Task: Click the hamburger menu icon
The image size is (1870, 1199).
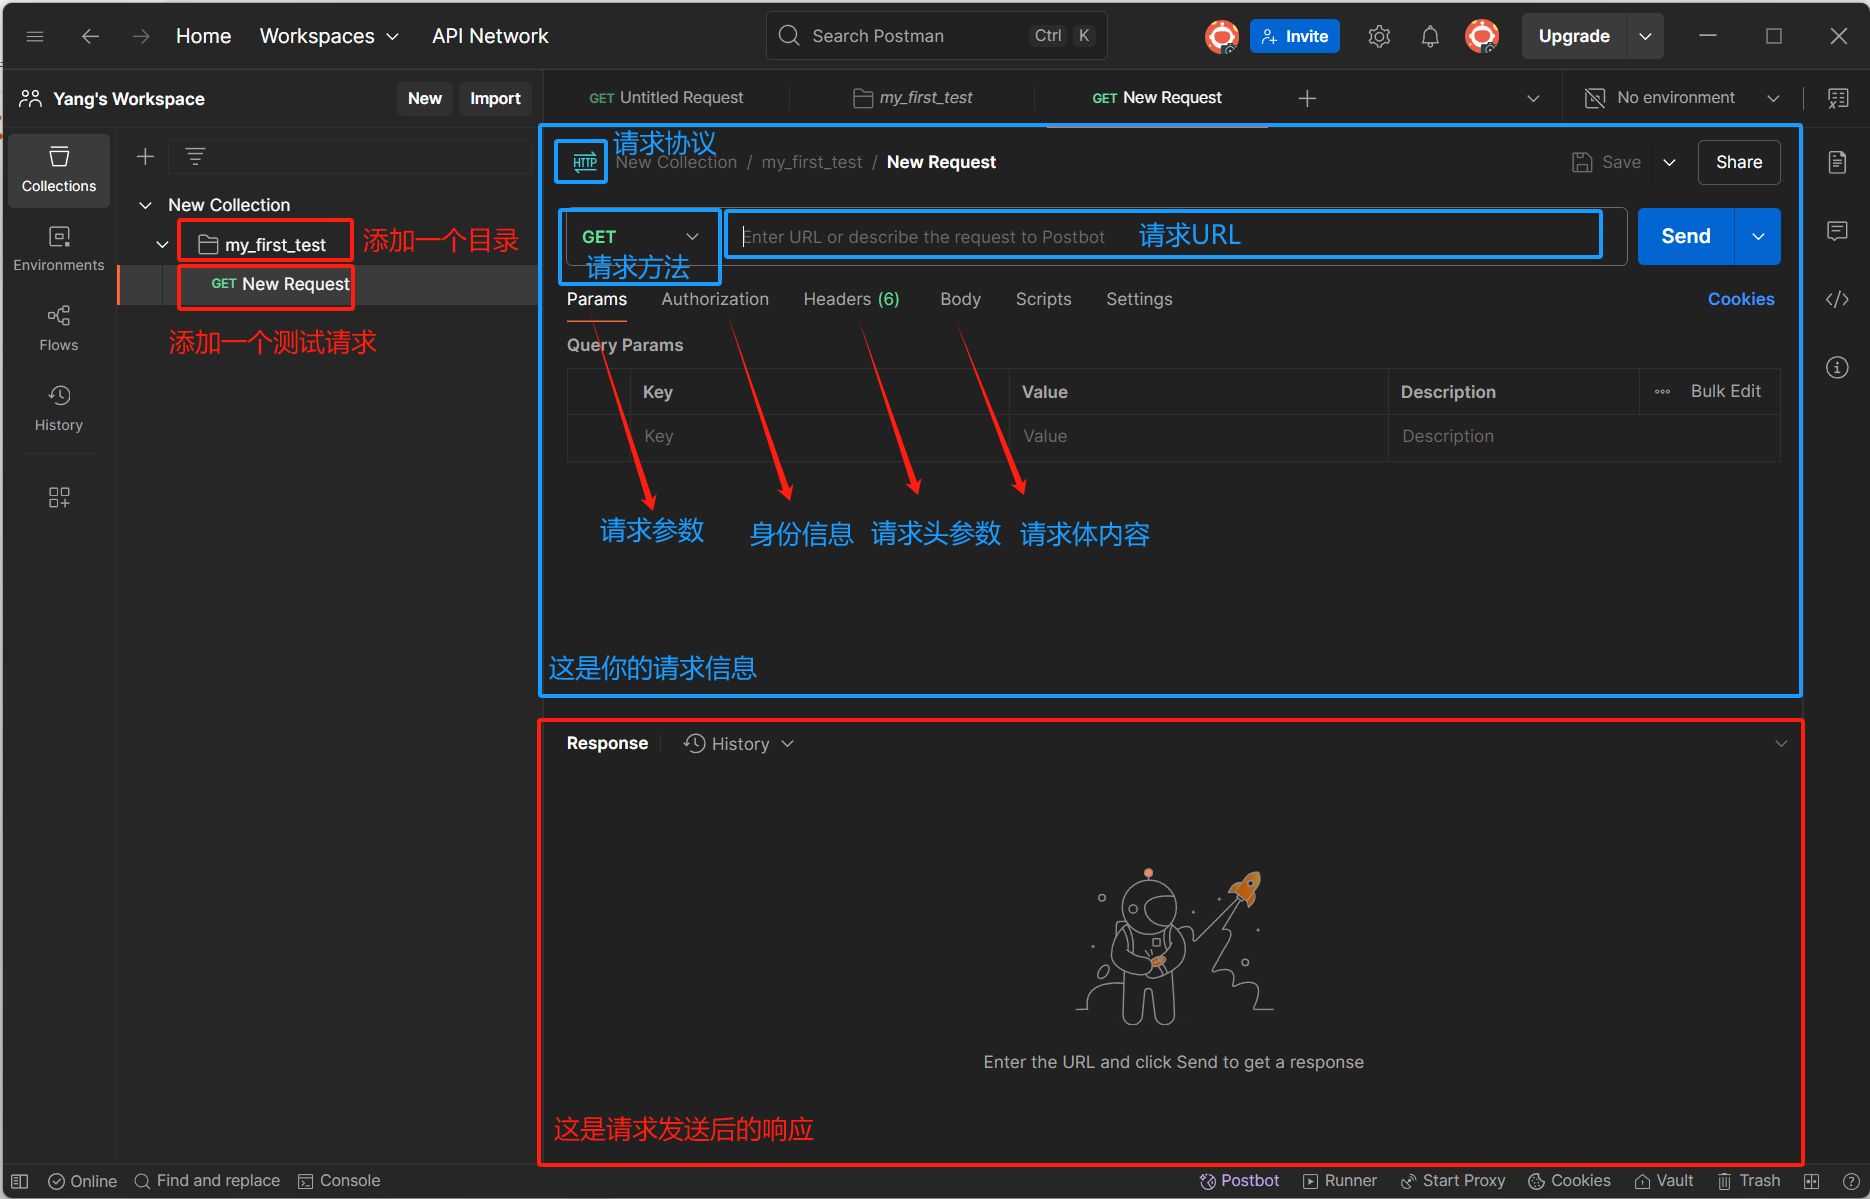Action: click(x=35, y=36)
